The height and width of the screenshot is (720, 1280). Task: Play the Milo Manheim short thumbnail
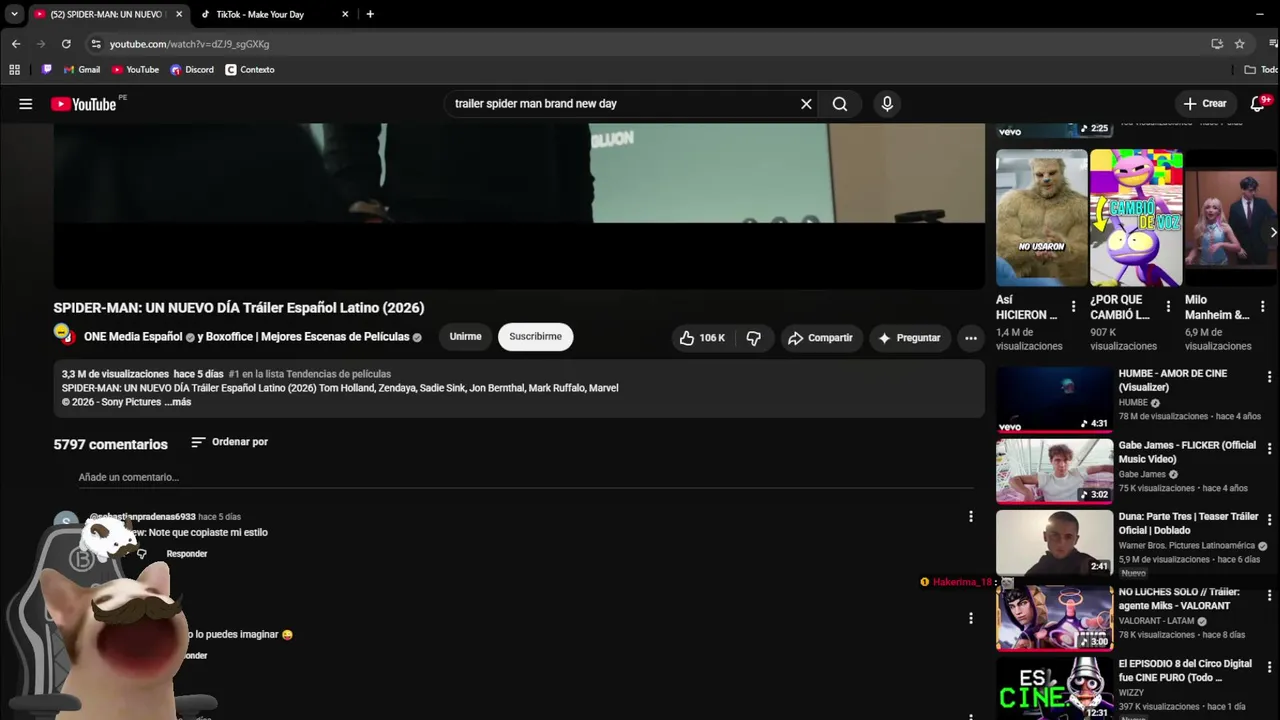[1231, 218]
